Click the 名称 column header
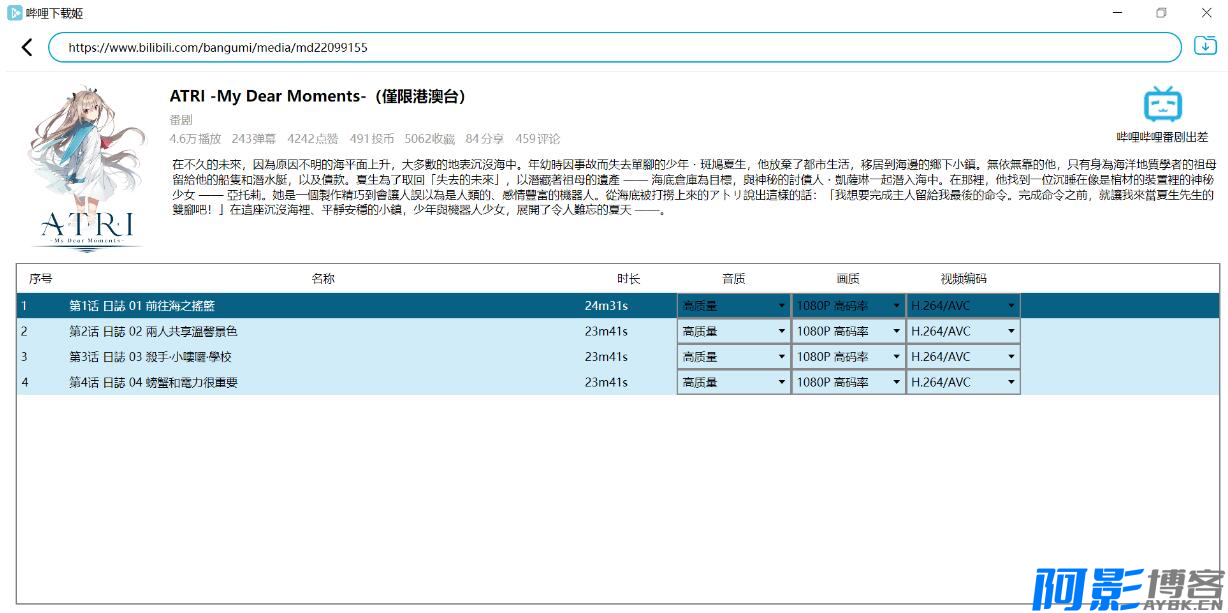 point(323,278)
